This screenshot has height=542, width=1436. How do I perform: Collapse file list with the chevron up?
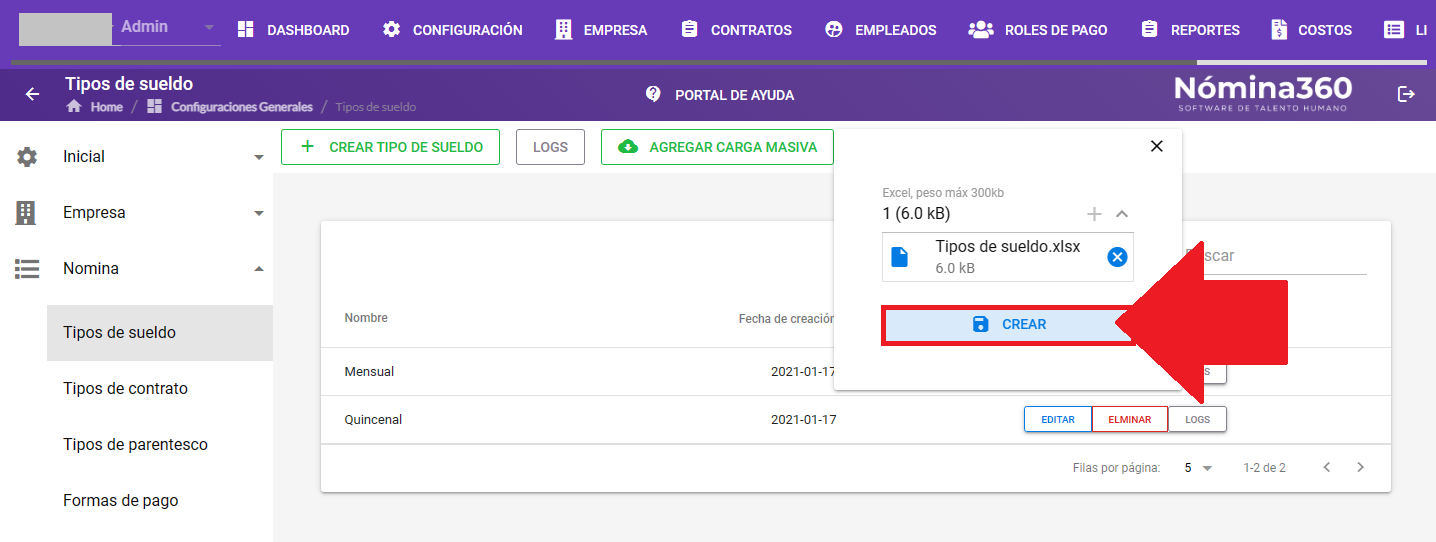pyautogui.click(x=1122, y=214)
